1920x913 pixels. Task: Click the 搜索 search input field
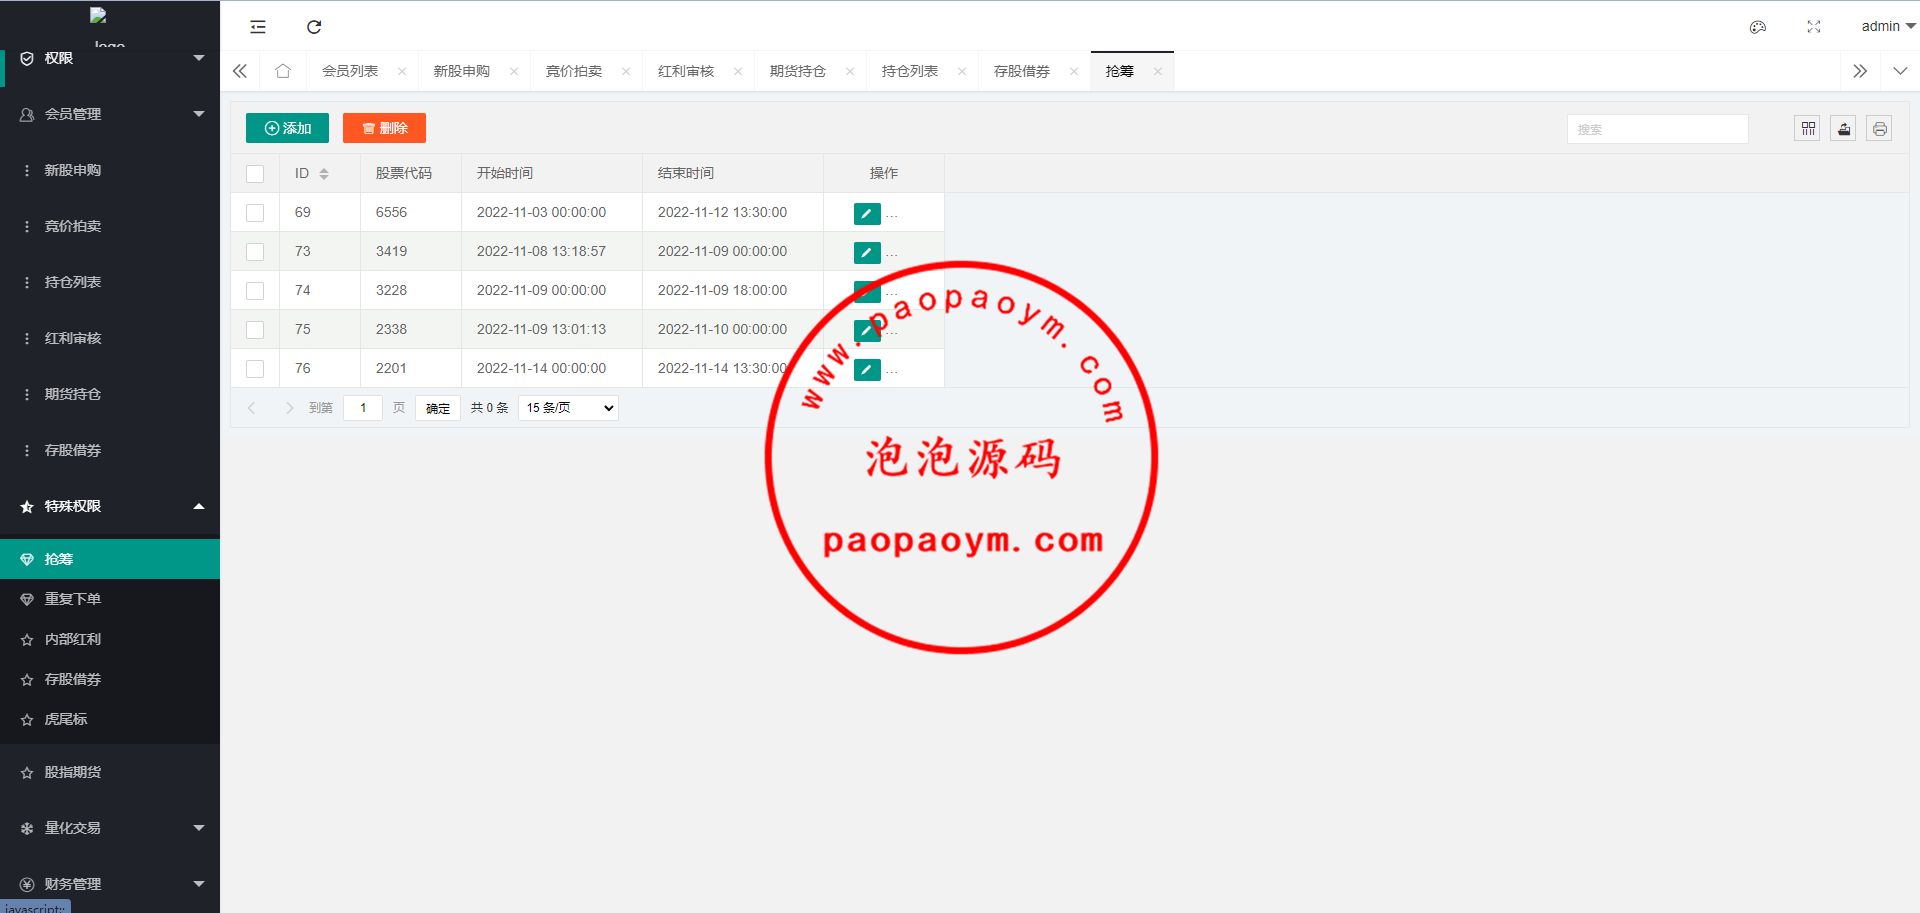click(1657, 129)
